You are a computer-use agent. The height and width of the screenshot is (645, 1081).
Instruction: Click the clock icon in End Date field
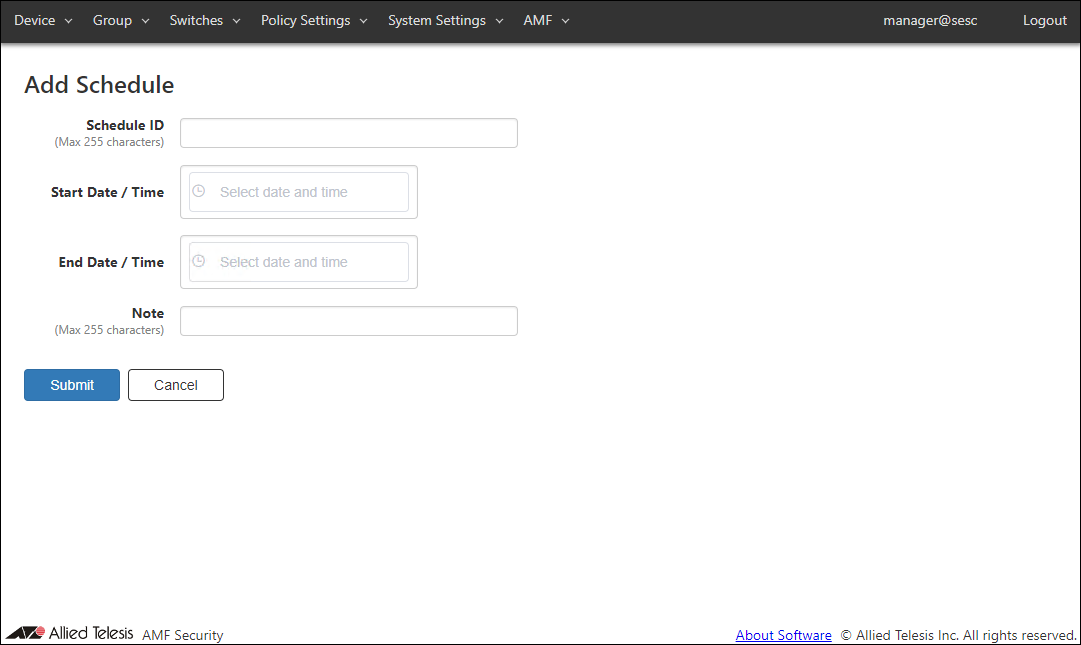point(198,261)
